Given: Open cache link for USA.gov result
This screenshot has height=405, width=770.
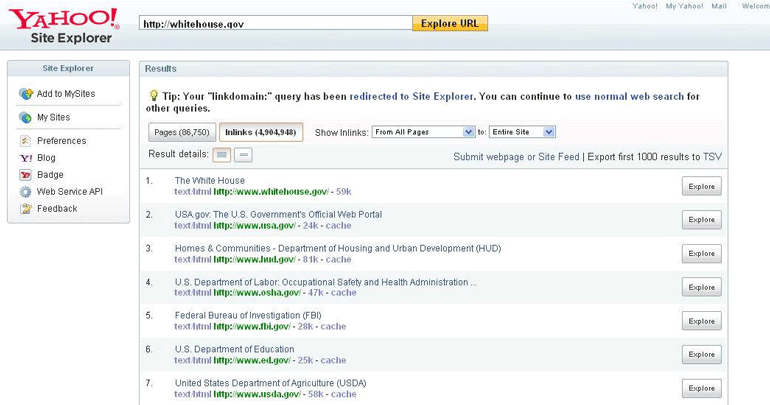Looking at the screenshot, I should coord(338,226).
